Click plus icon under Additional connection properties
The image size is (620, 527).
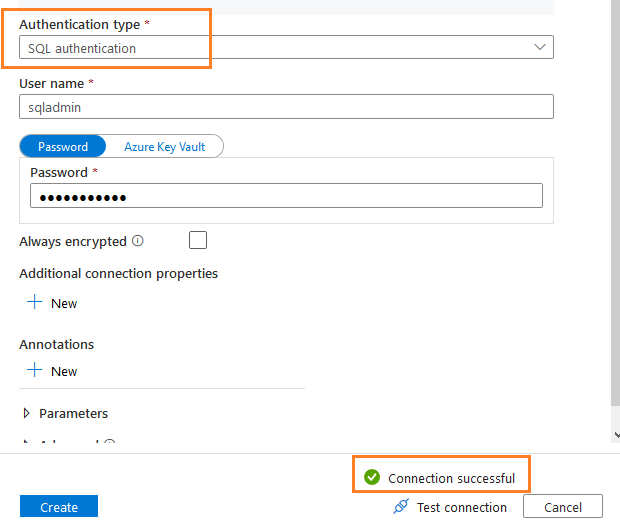click(34, 302)
